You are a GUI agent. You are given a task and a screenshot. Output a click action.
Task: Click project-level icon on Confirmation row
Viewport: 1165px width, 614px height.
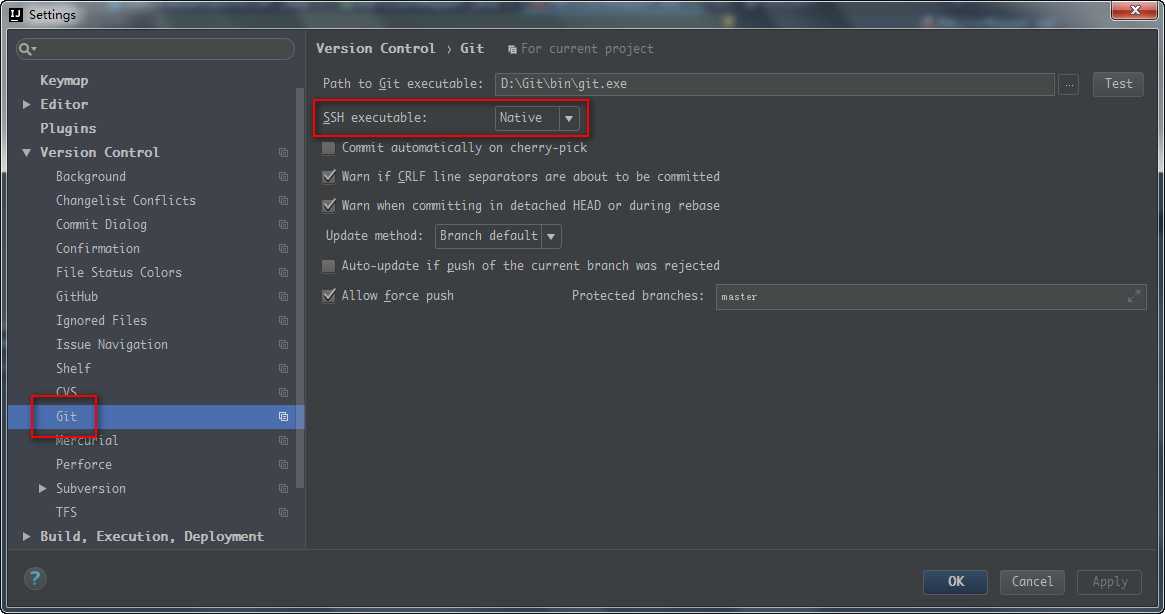tap(283, 248)
